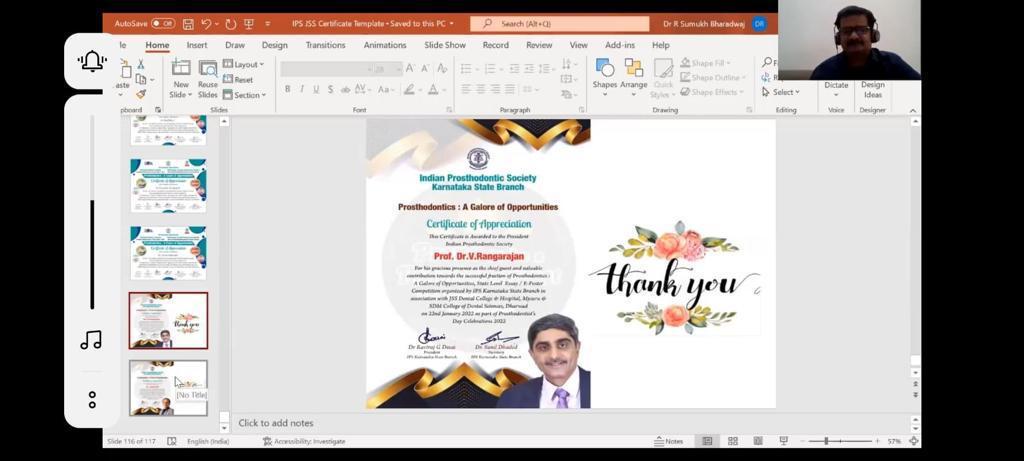This screenshot has width=1024, height=461.
Task: Click the zoom slider in status bar
Action: (x=840, y=441)
